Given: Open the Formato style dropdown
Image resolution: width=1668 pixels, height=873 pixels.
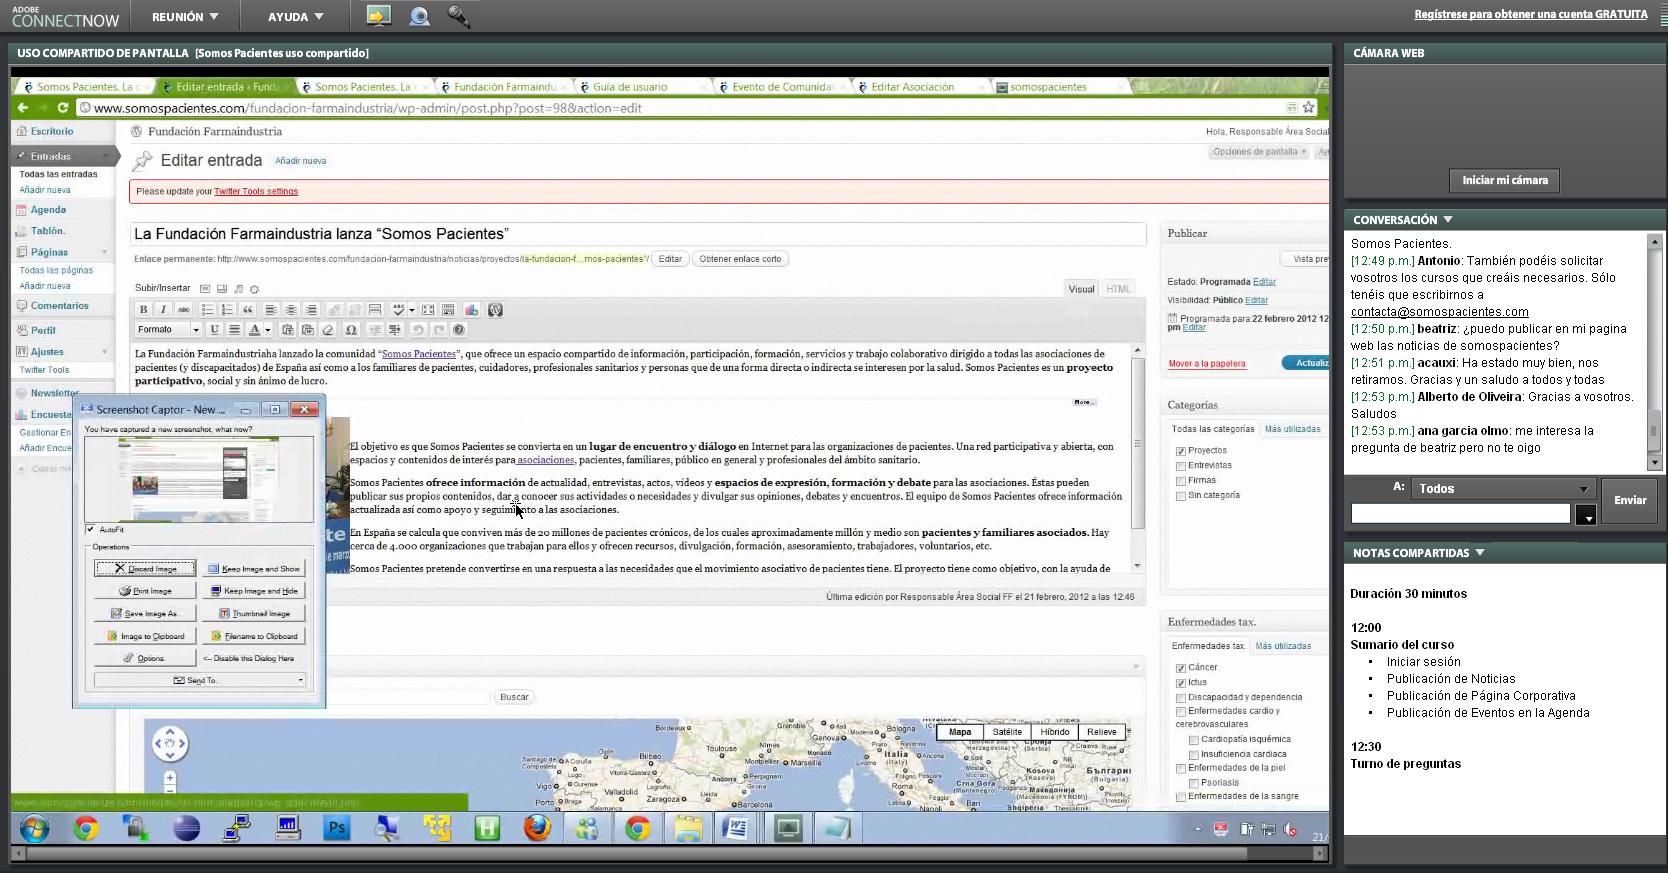Looking at the screenshot, I should (x=169, y=329).
